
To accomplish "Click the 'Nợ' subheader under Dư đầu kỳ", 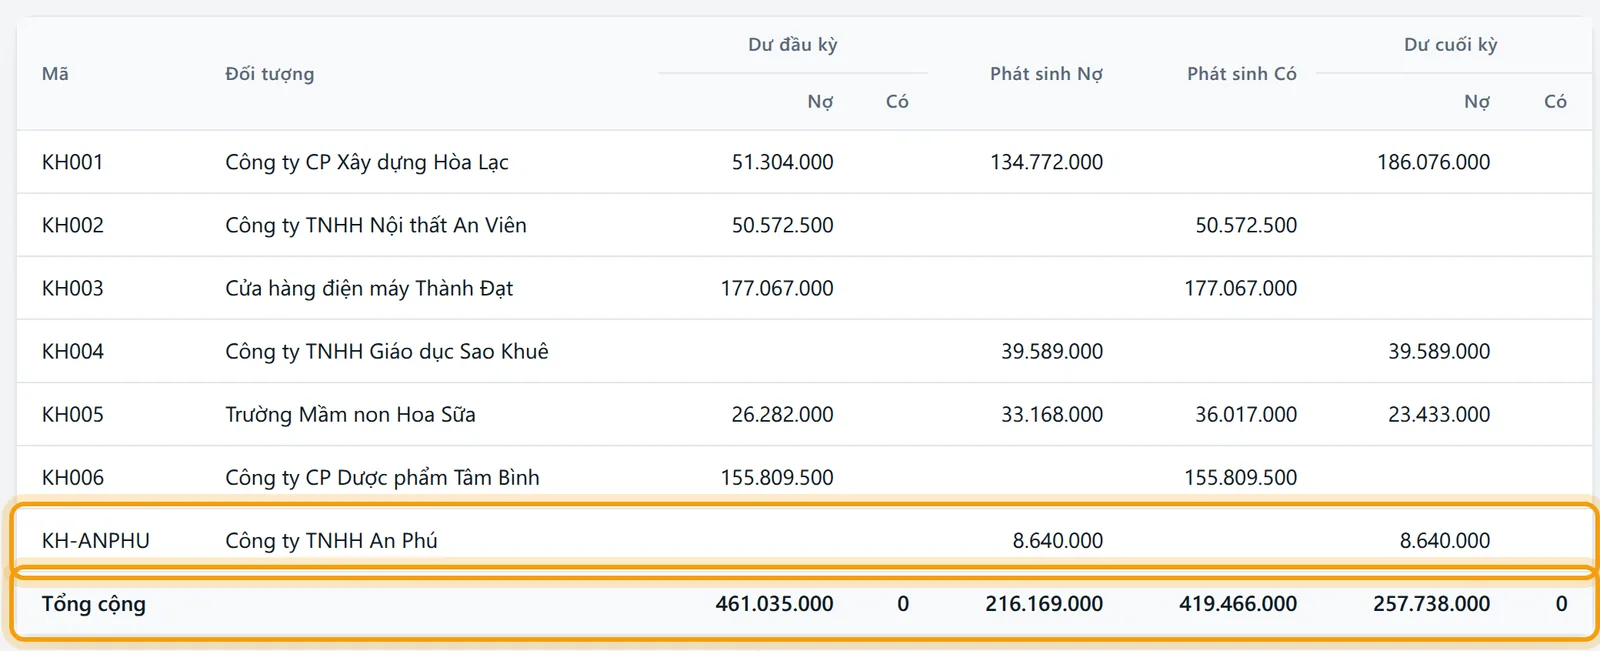I will [x=820, y=102].
